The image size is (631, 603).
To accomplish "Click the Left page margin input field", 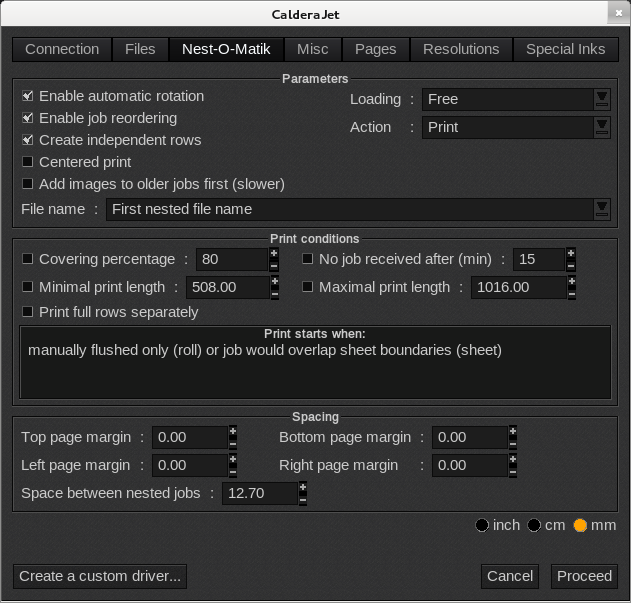I will coord(190,465).
